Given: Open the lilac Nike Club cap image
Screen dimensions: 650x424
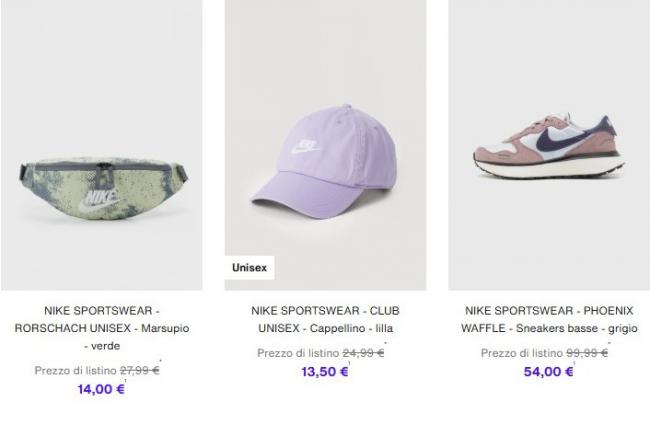Looking at the screenshot, I should pos(325,145).
